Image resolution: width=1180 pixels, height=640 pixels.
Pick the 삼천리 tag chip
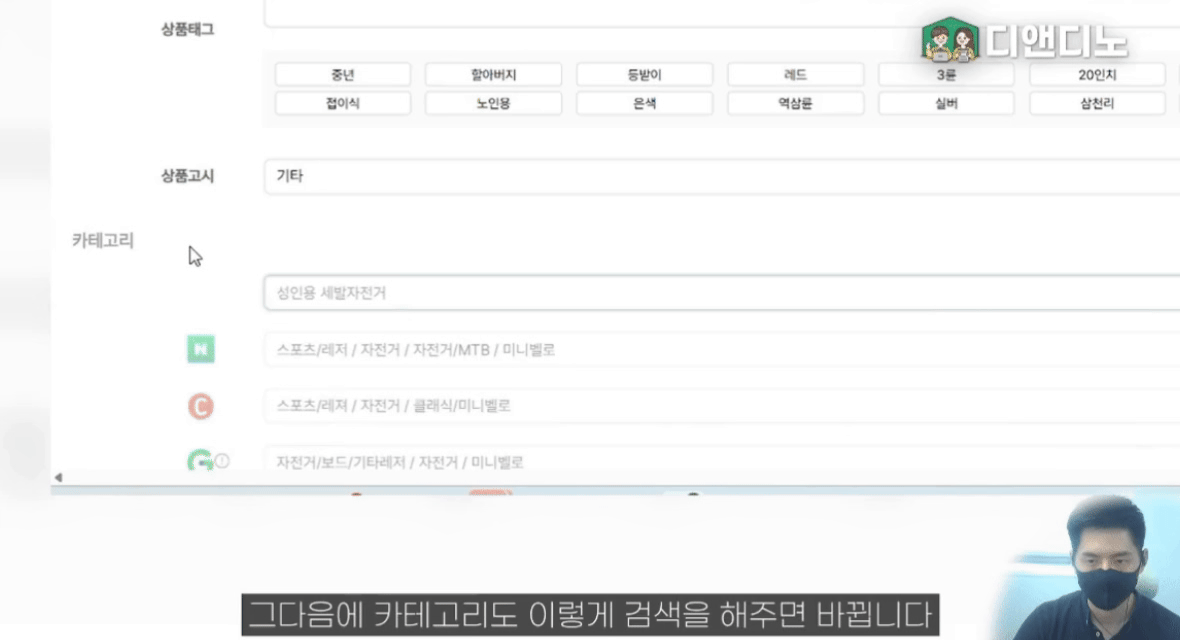1097,103
